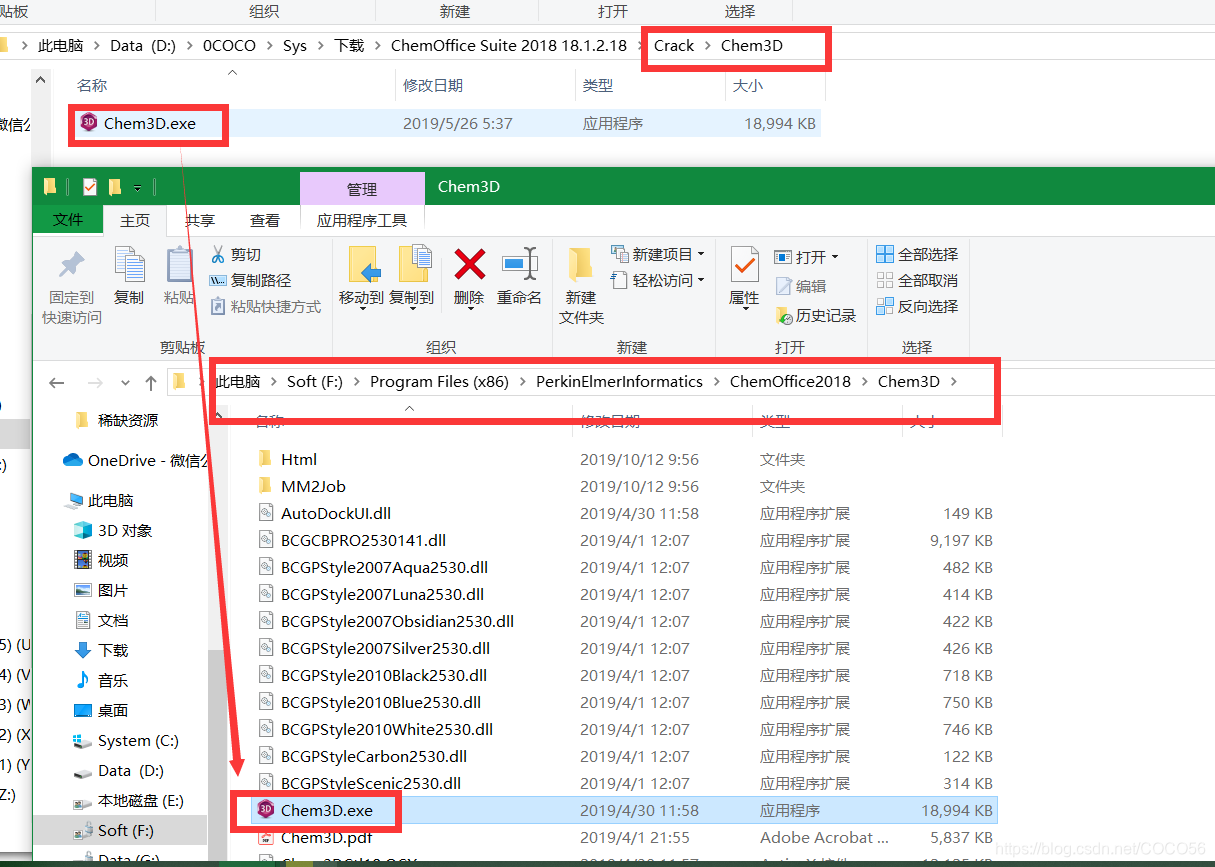The height and width of the screenshot is (867, 1215).
Task: Click Copy path button
Action: point(250,280)
